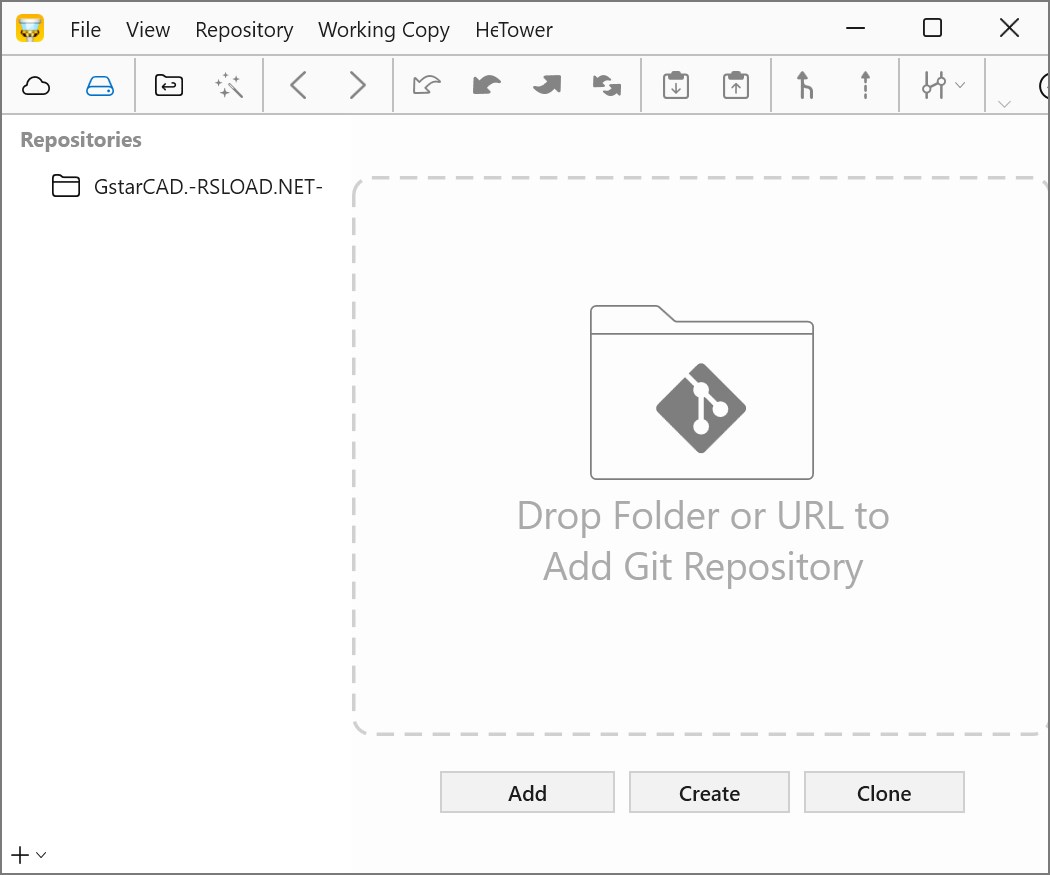Close the Tower window

(x=1009, y=28)
